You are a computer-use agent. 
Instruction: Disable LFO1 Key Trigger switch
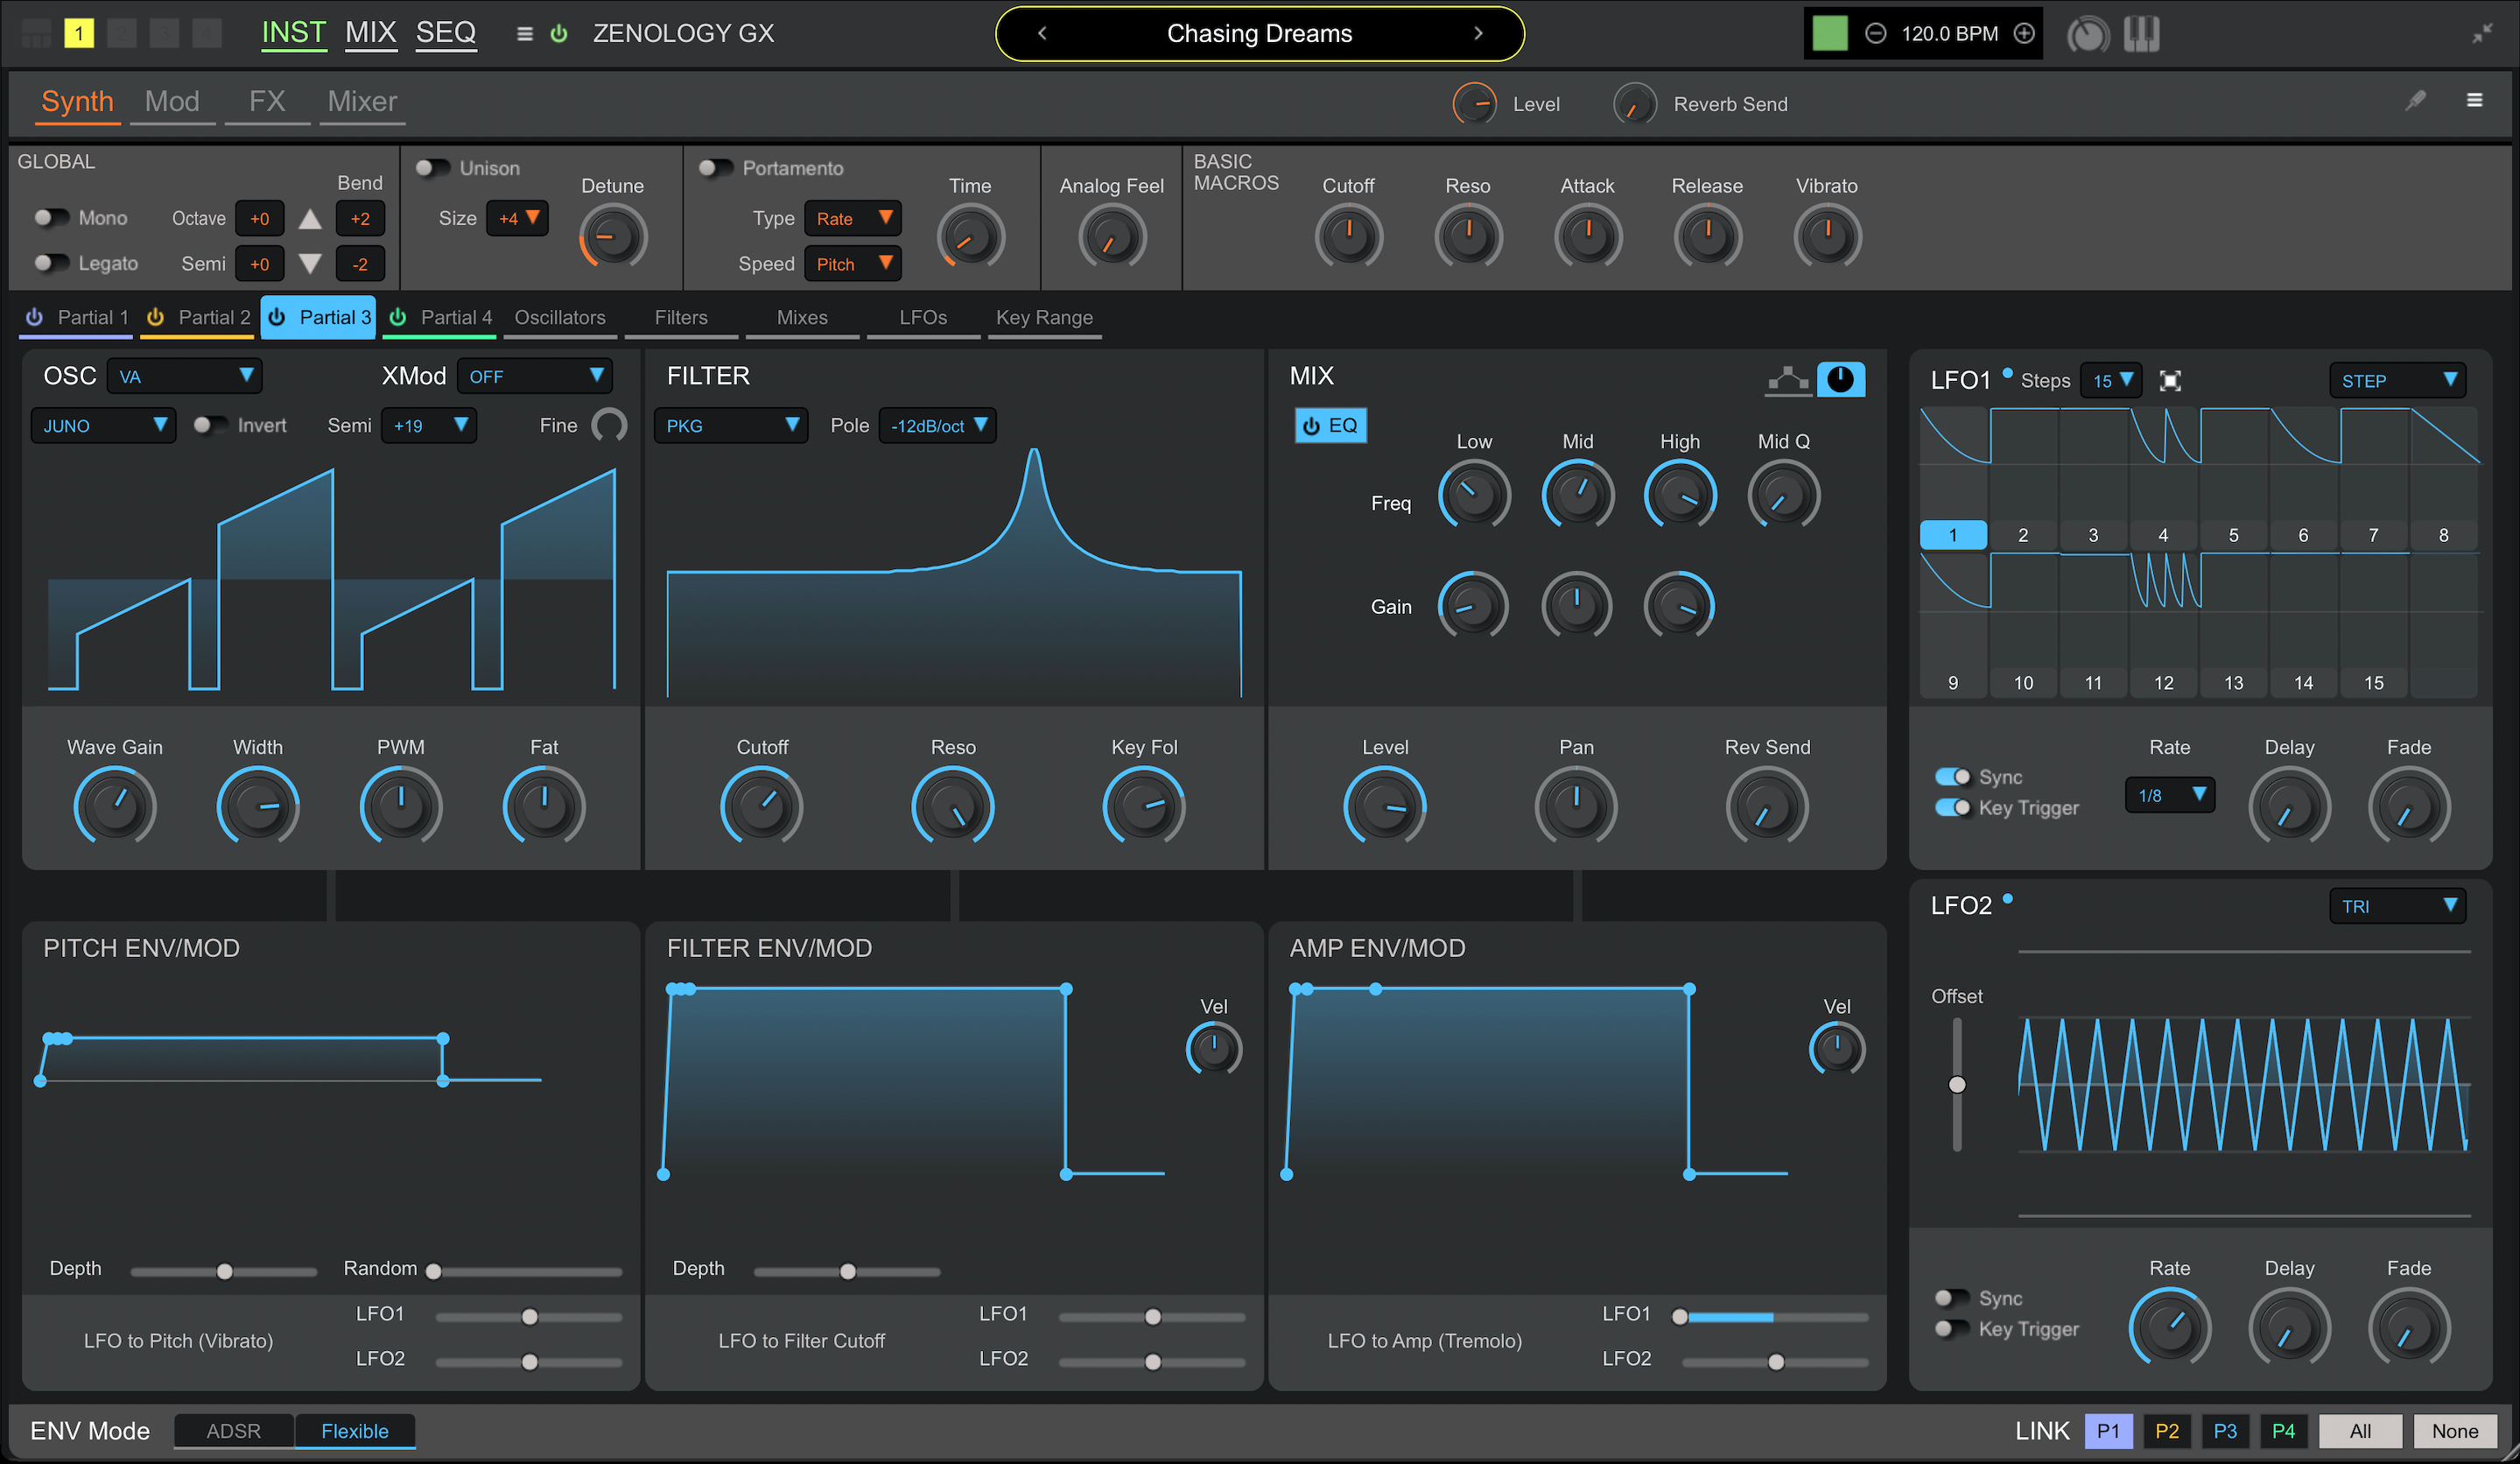tap(1952, 807)
